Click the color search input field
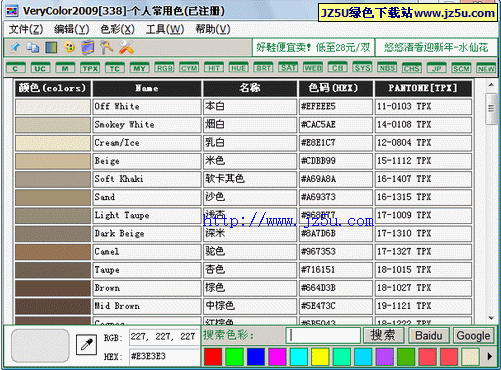501x370 pixels. click(x=323, y=335)
